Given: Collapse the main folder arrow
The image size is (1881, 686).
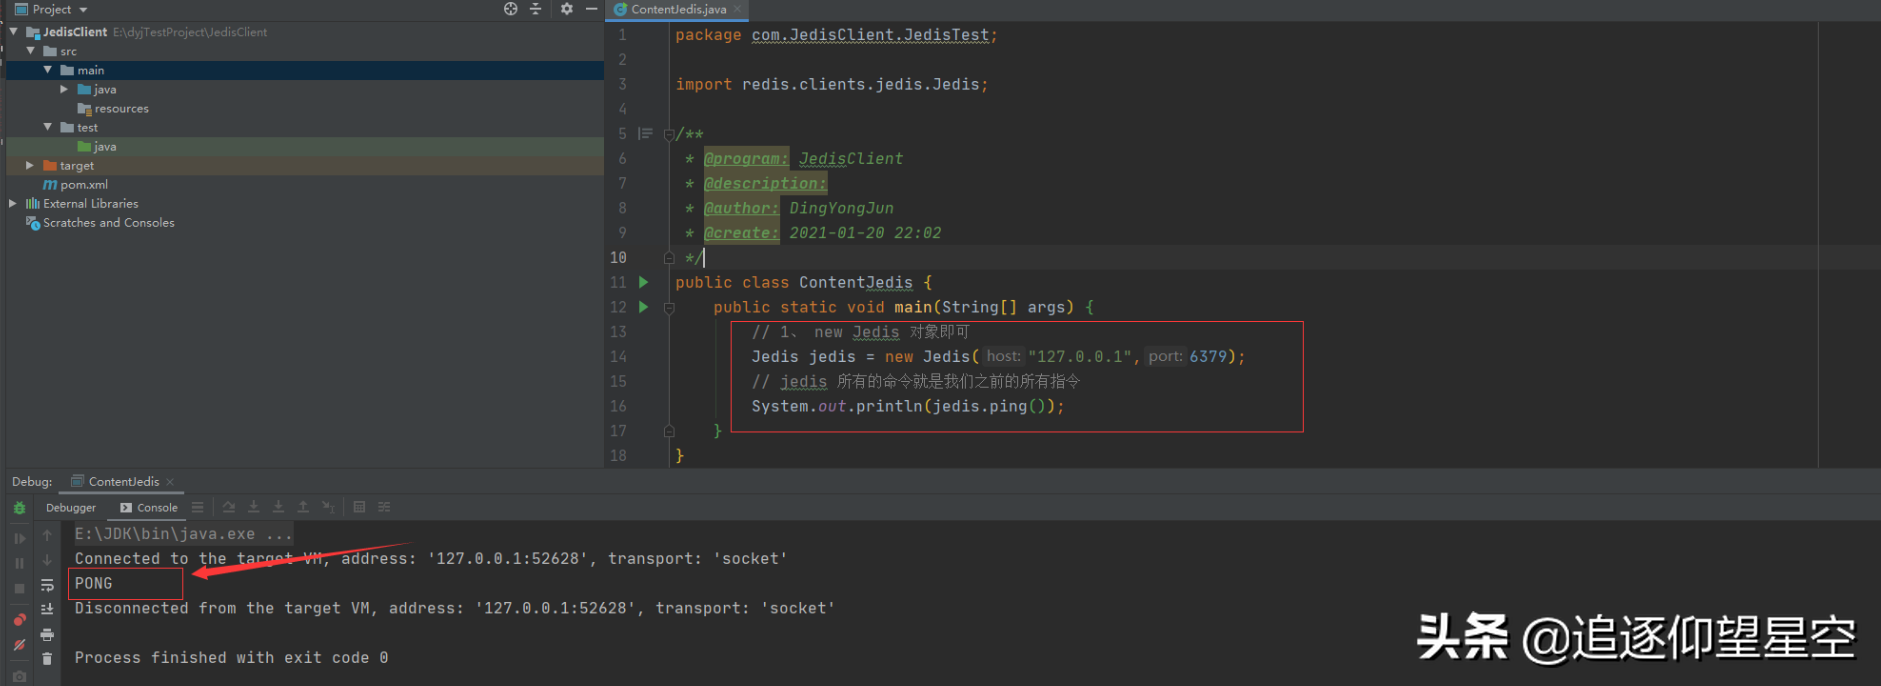Looking at the screenshot, I should [x=48, y=70].
